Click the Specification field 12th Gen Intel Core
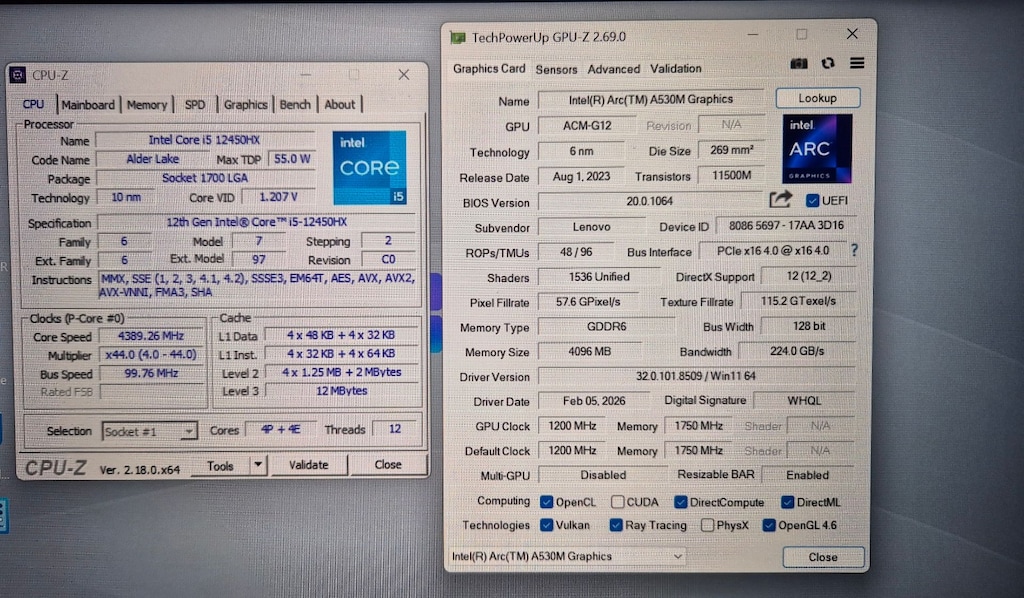Screen dimensions: 1024x598 pyautogui.click(x=256, y=222)
